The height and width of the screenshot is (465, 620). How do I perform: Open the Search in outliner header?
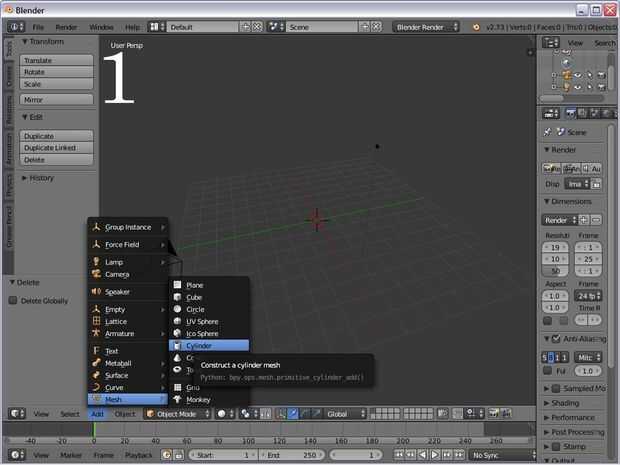pyautogui.click(x=605, y=43)
